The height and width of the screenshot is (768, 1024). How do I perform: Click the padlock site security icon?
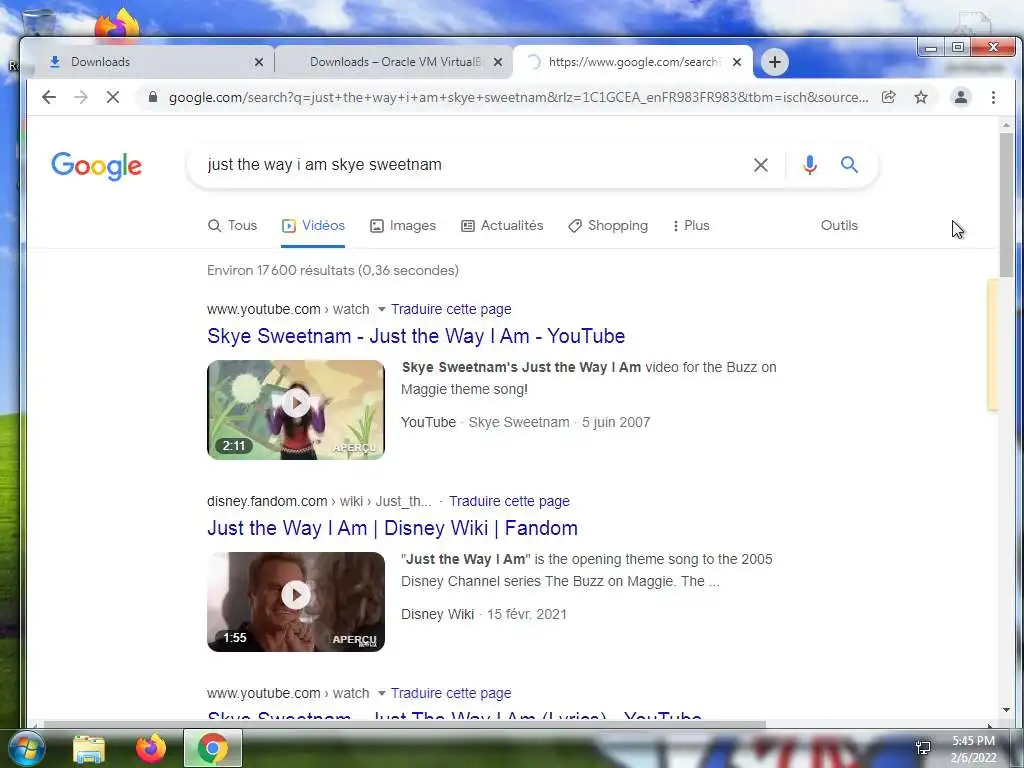[x=153, y=97]
